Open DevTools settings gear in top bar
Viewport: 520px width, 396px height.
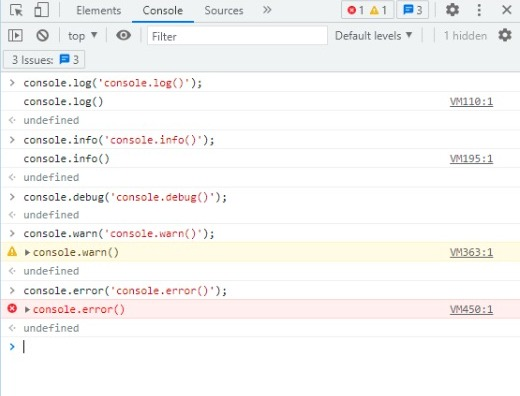pos(452,10)
